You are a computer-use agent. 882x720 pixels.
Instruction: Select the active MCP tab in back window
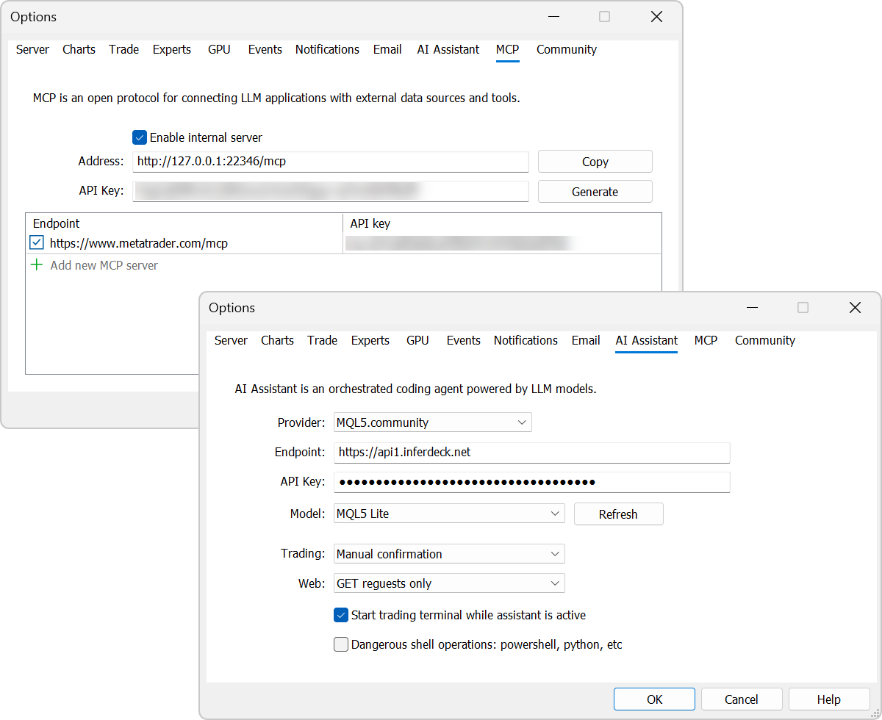(507, 50)
